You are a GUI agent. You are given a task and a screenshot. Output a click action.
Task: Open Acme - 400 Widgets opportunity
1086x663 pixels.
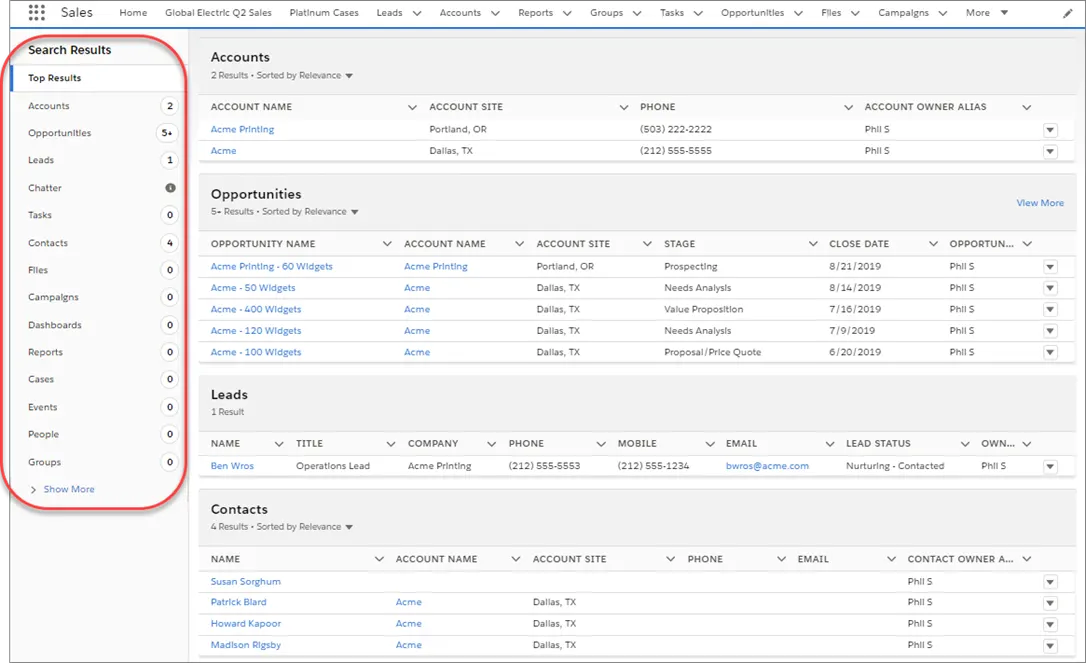click(256, 310)
